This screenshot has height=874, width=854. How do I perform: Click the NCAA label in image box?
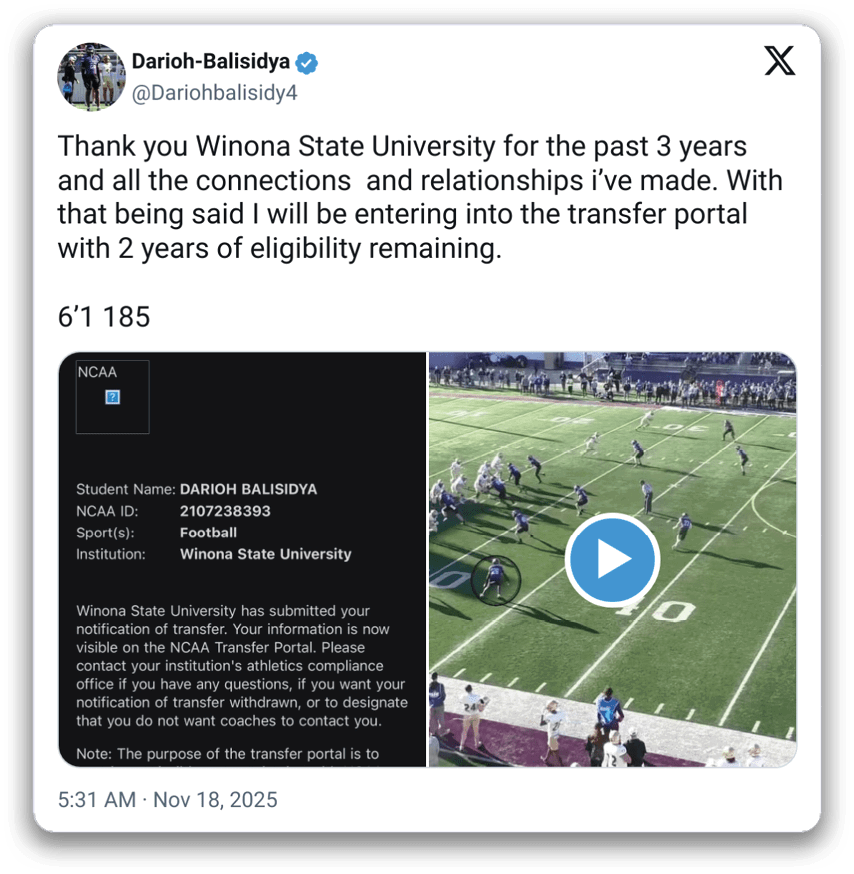click(97, 372)
